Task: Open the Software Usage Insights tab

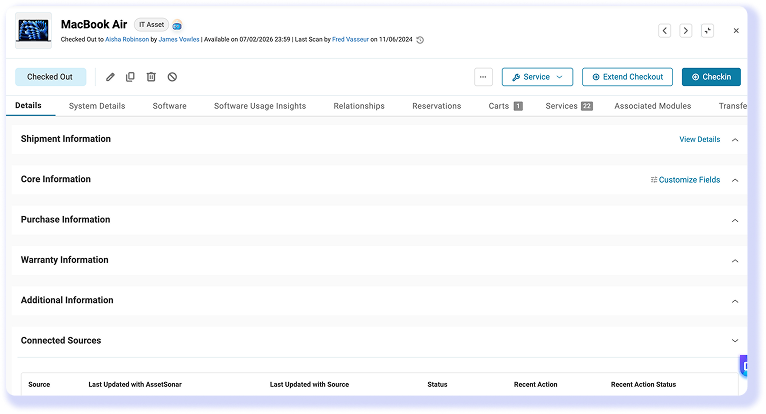Action: click(x=260, y=106)
